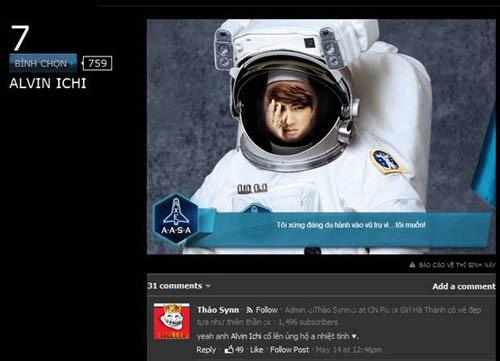500x361 pixels.
Task: Click the astronaut contest image
Action: pos(321,137)
